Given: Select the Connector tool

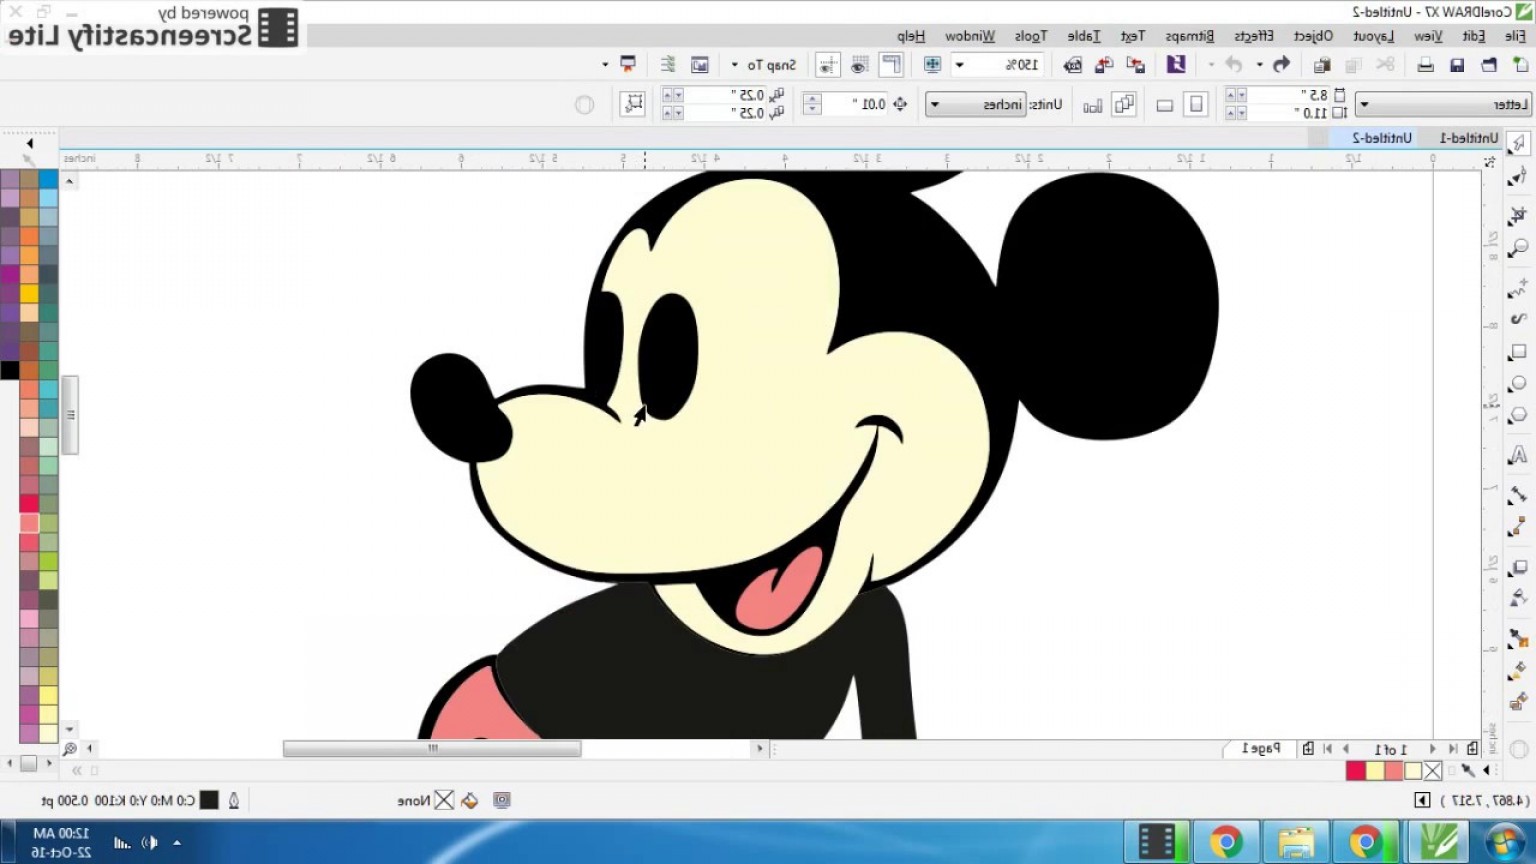Looking at the screenshot, I should tap(1518, 527).
